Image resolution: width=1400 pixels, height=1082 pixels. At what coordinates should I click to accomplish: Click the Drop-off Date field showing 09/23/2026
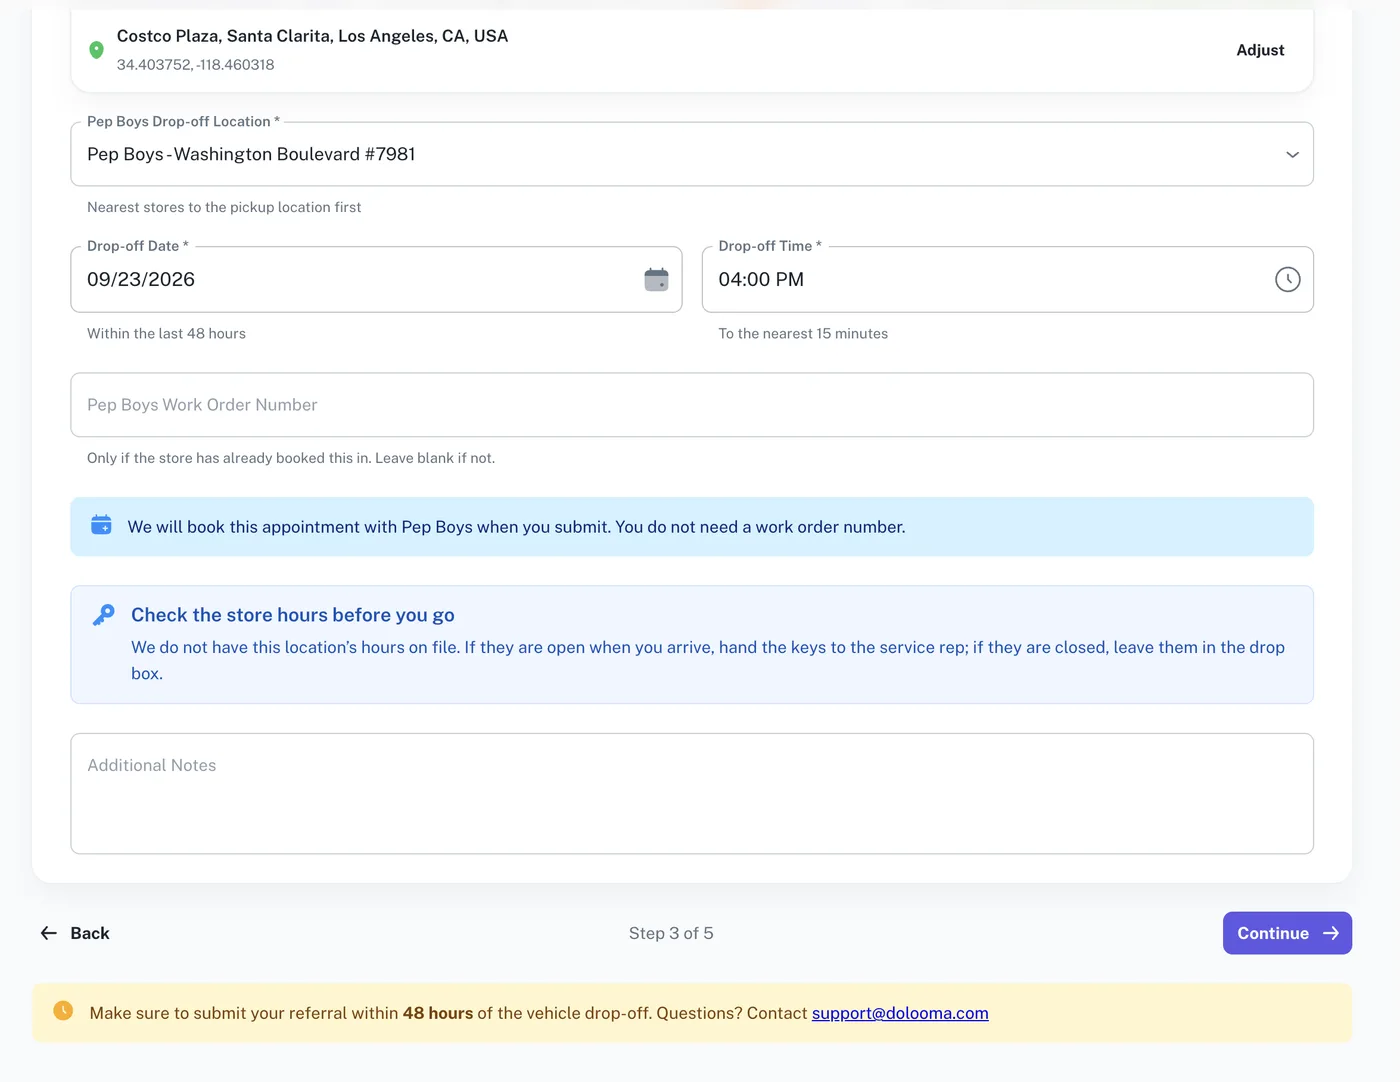(376, 280)
